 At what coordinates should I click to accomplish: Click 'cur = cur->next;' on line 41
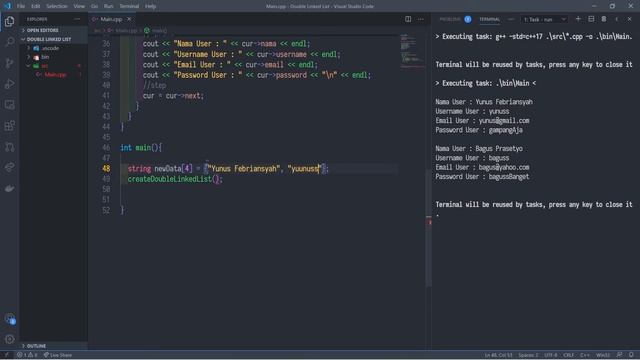coord(173,96)
